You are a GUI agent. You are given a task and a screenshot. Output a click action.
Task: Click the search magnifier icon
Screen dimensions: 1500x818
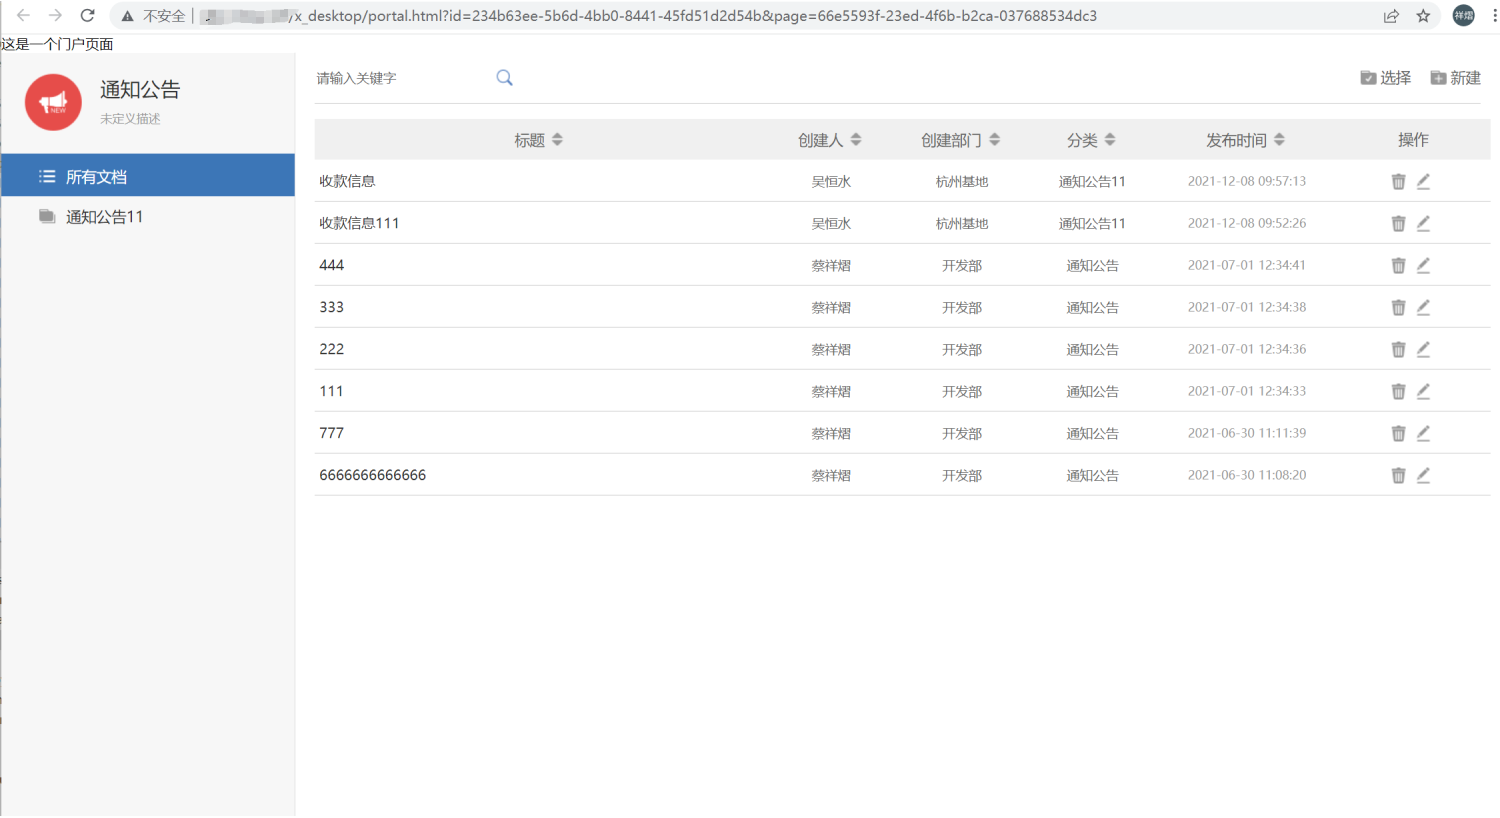pos(504,78)
